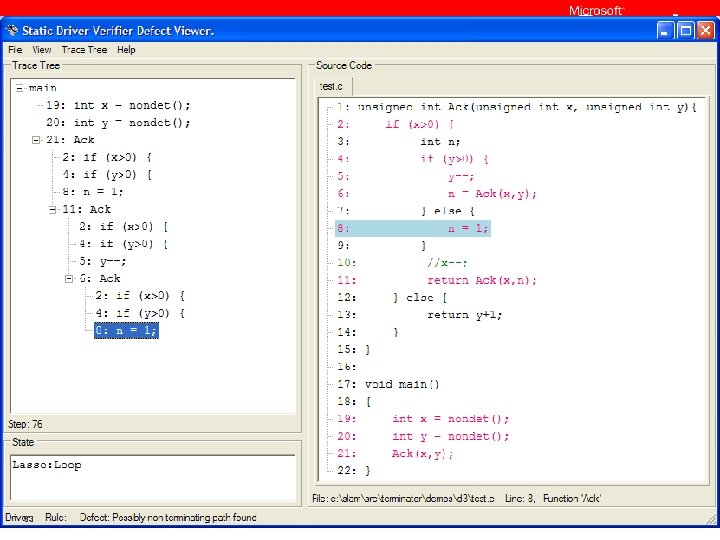The width and height of the screenshot is (720, 540).
Task: Select trace row 5: y--;
Action: click(x=102, y=261)
